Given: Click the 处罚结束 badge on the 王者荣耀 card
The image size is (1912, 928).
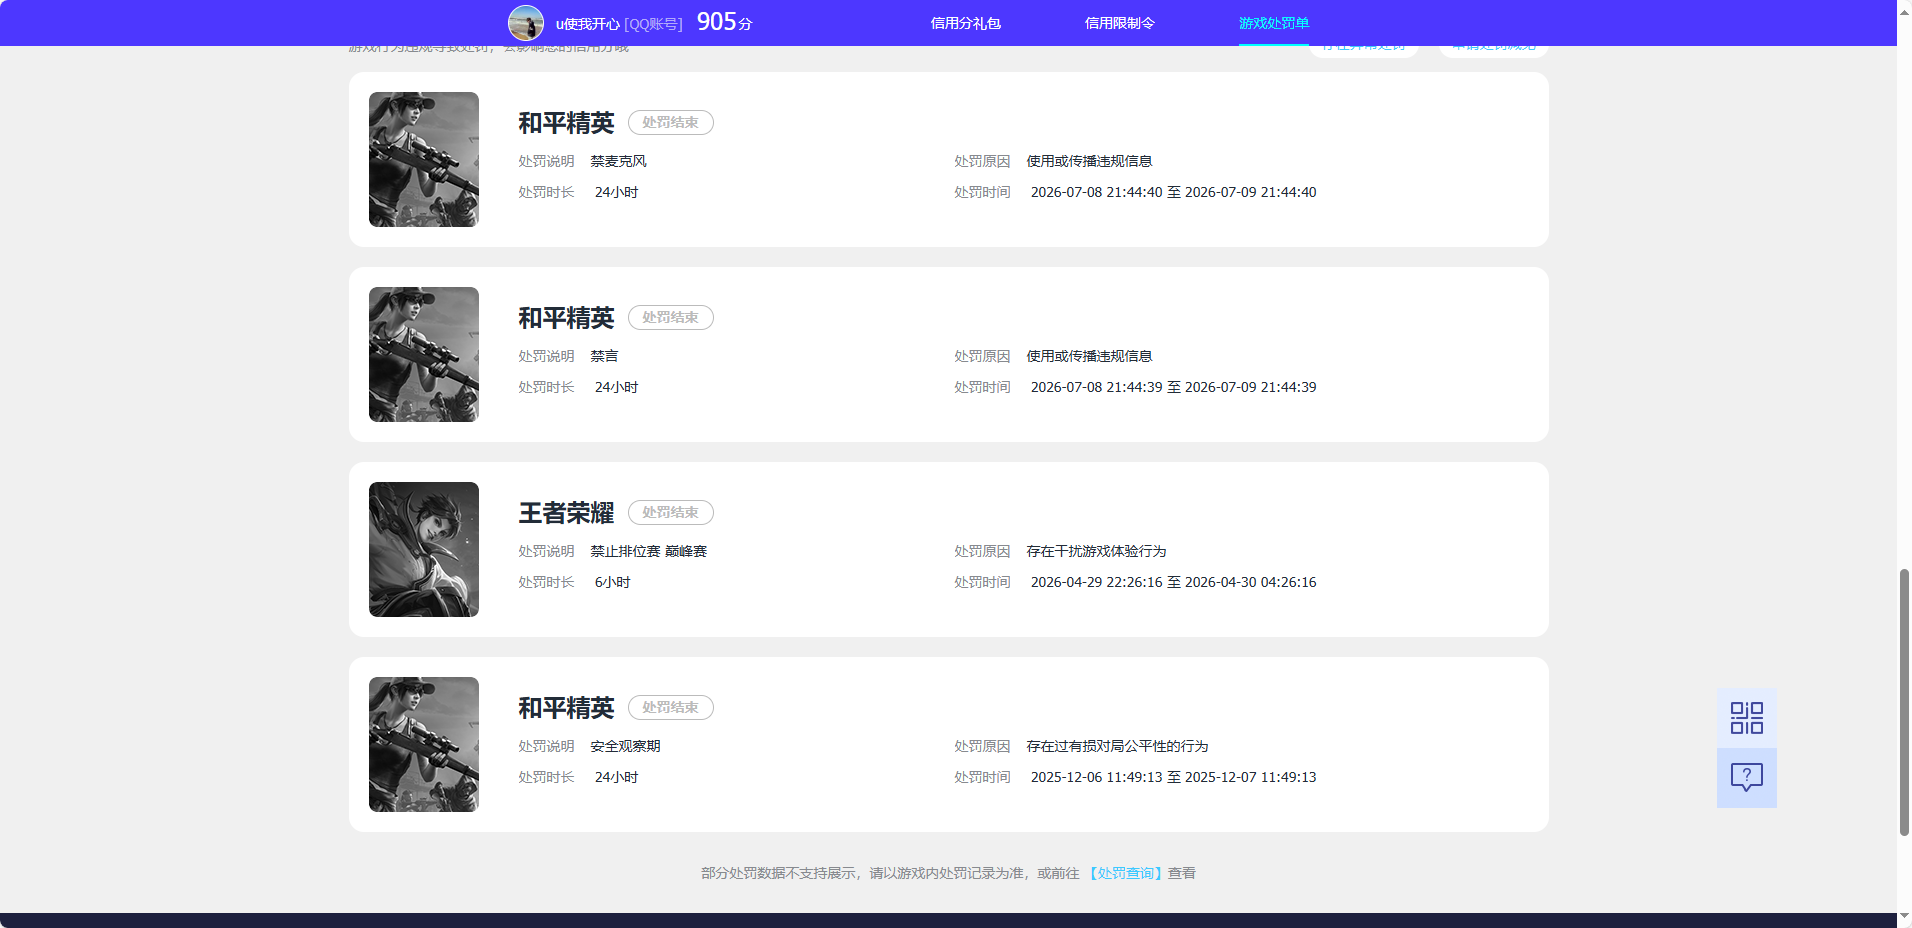Looking at the screenshot, I should coord(670,512).
